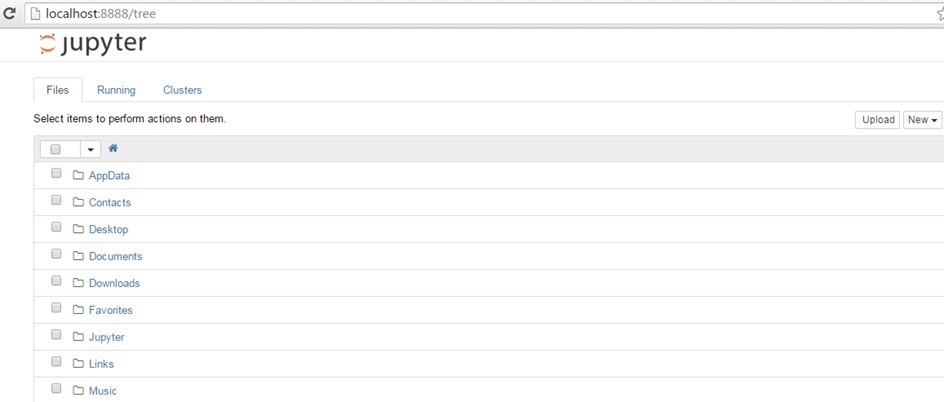Toggle the select-all checkbox in the header
Image resolution: width=944 pixels, height=402 pixels.
(56, 149)
